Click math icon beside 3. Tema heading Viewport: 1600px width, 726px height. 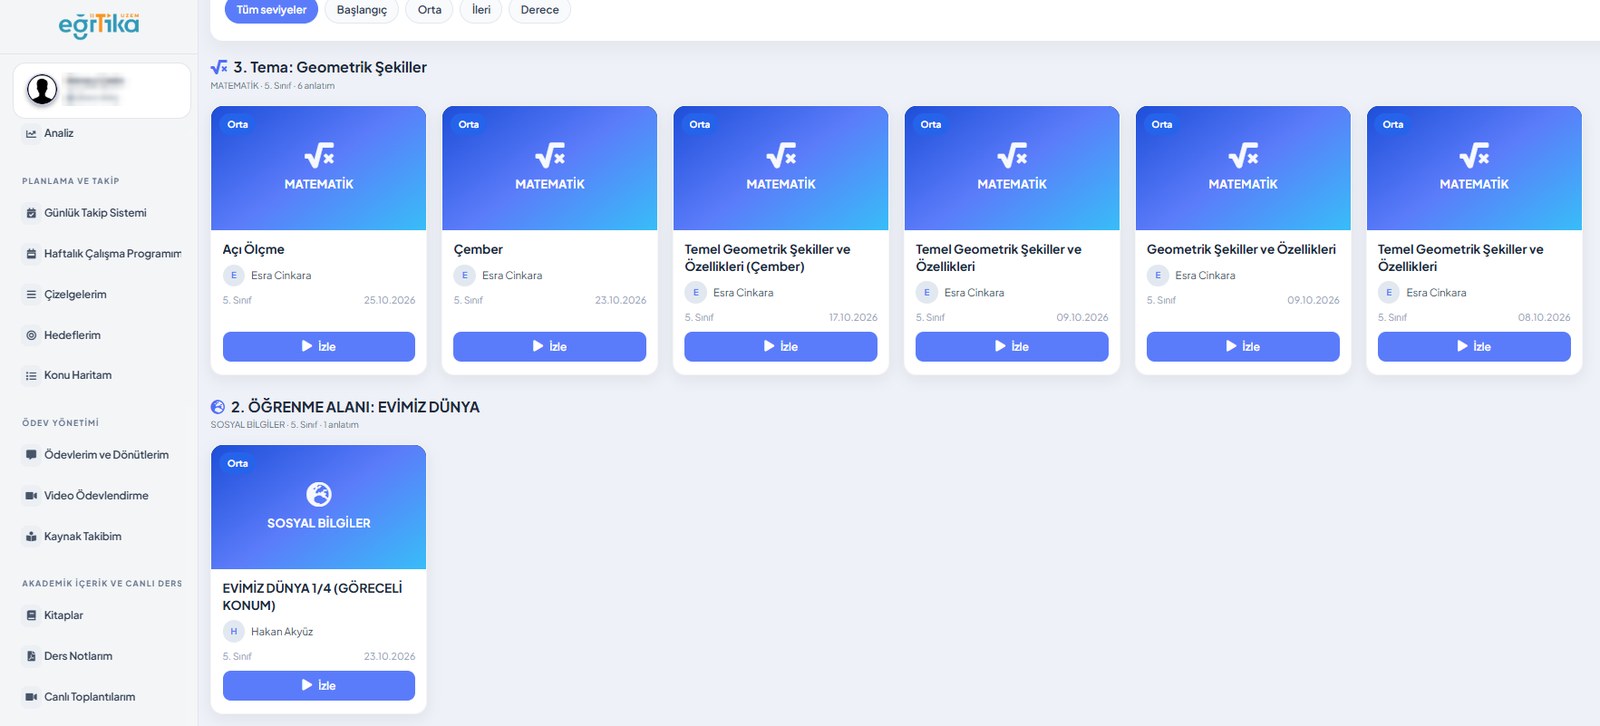pos(219,67)
